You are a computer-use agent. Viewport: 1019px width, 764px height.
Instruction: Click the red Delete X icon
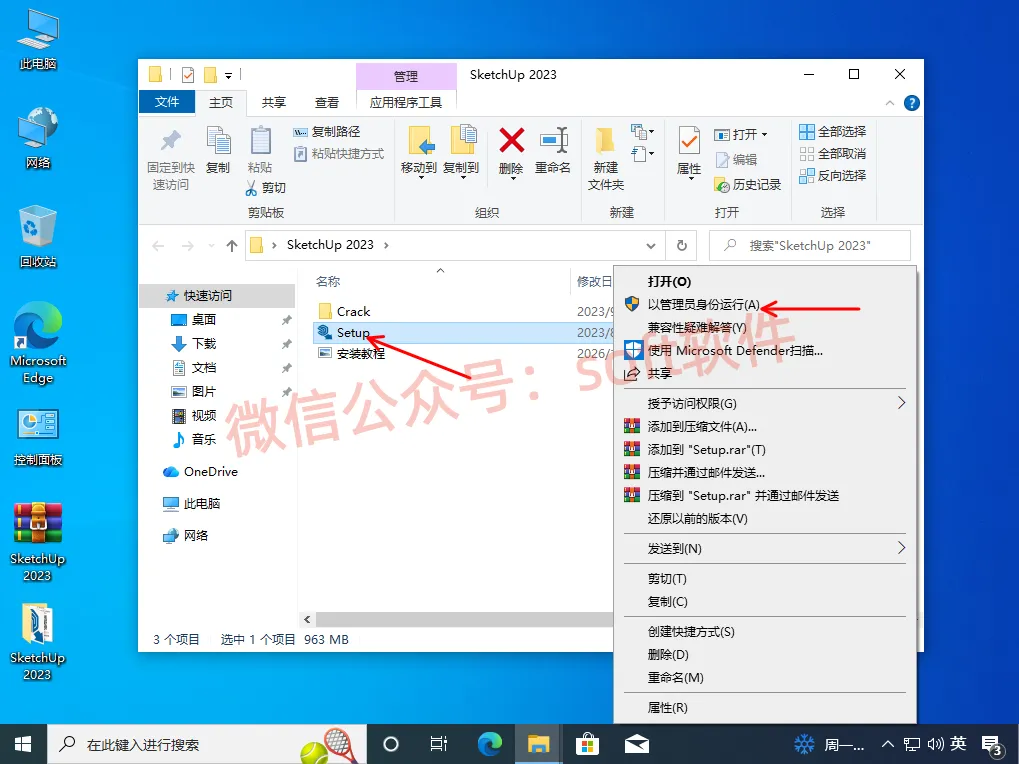511,140
